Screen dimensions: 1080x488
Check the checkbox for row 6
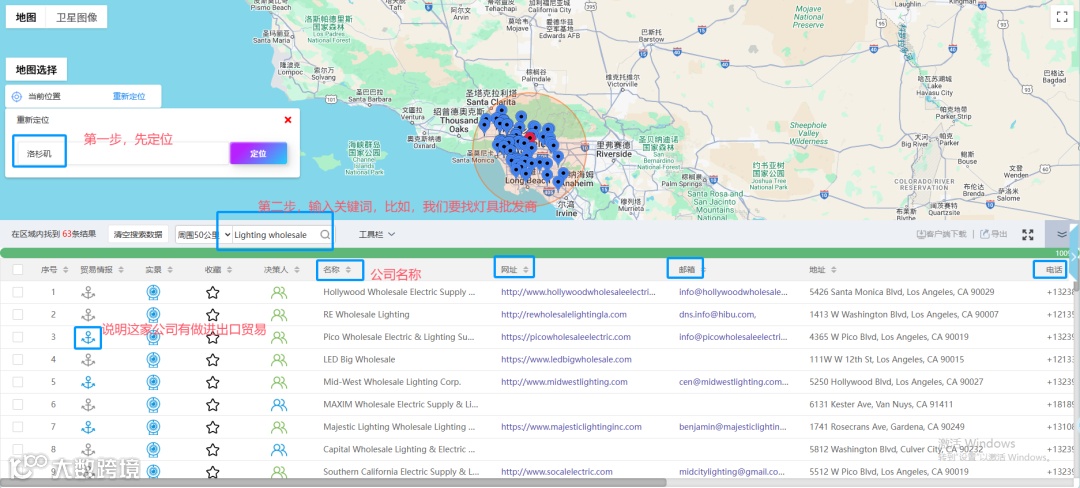click(18, 404)
